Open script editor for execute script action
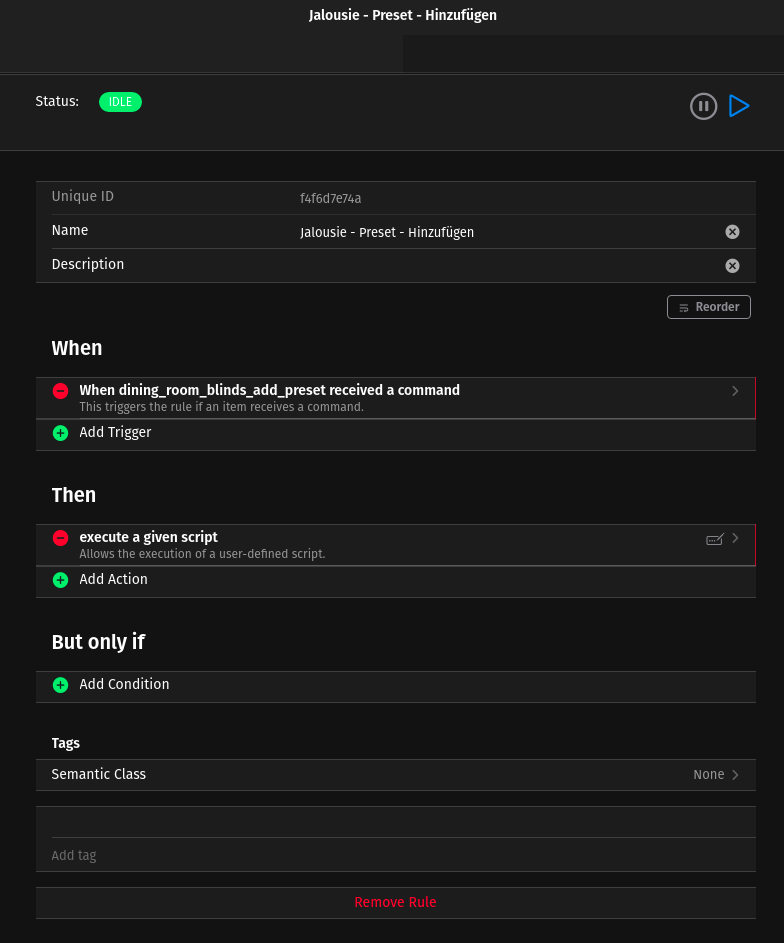The height and width of the screenshot is (943, 784). [714, 539]
